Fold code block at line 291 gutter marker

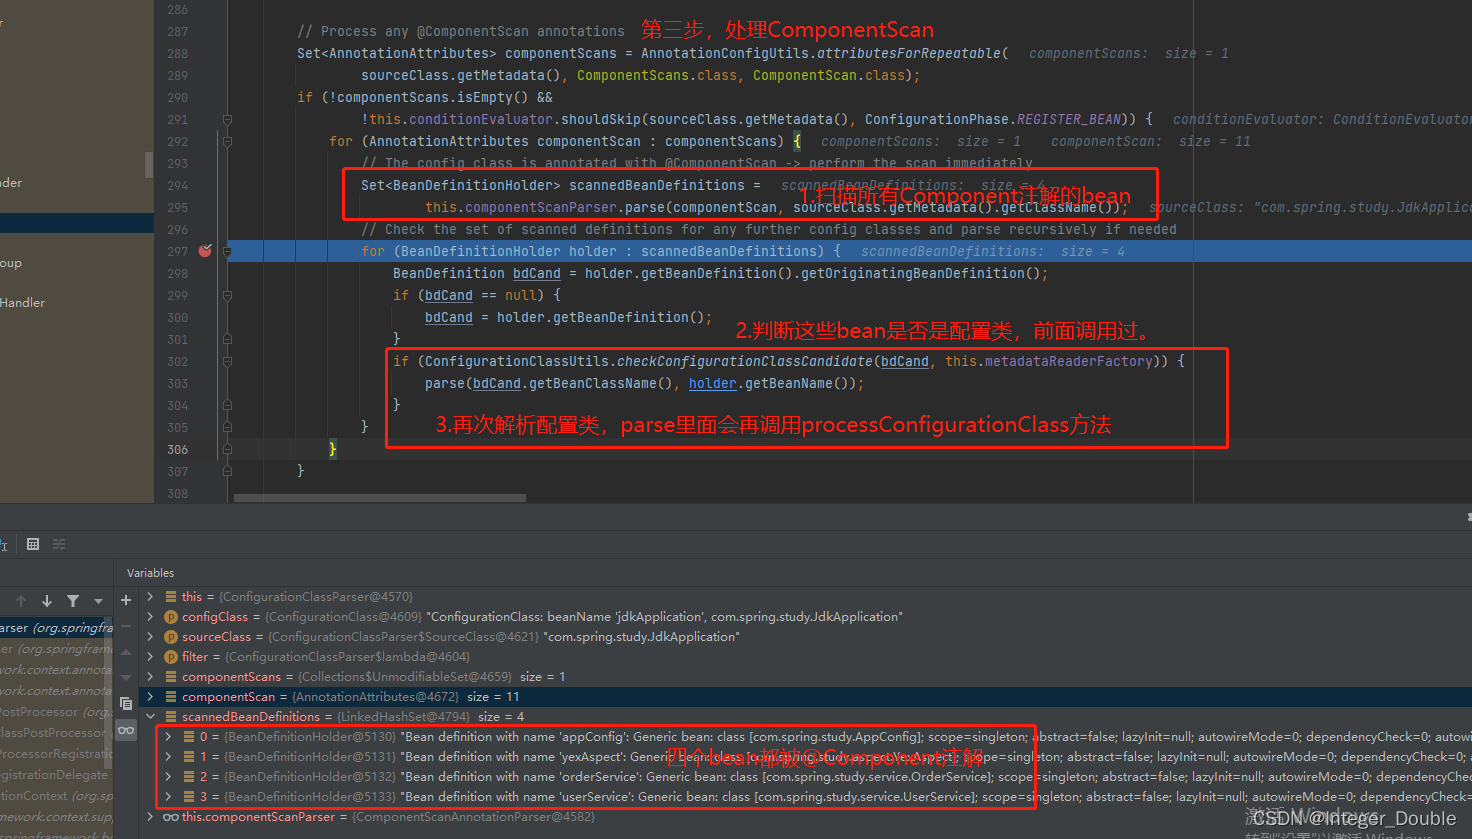[227, 119]
